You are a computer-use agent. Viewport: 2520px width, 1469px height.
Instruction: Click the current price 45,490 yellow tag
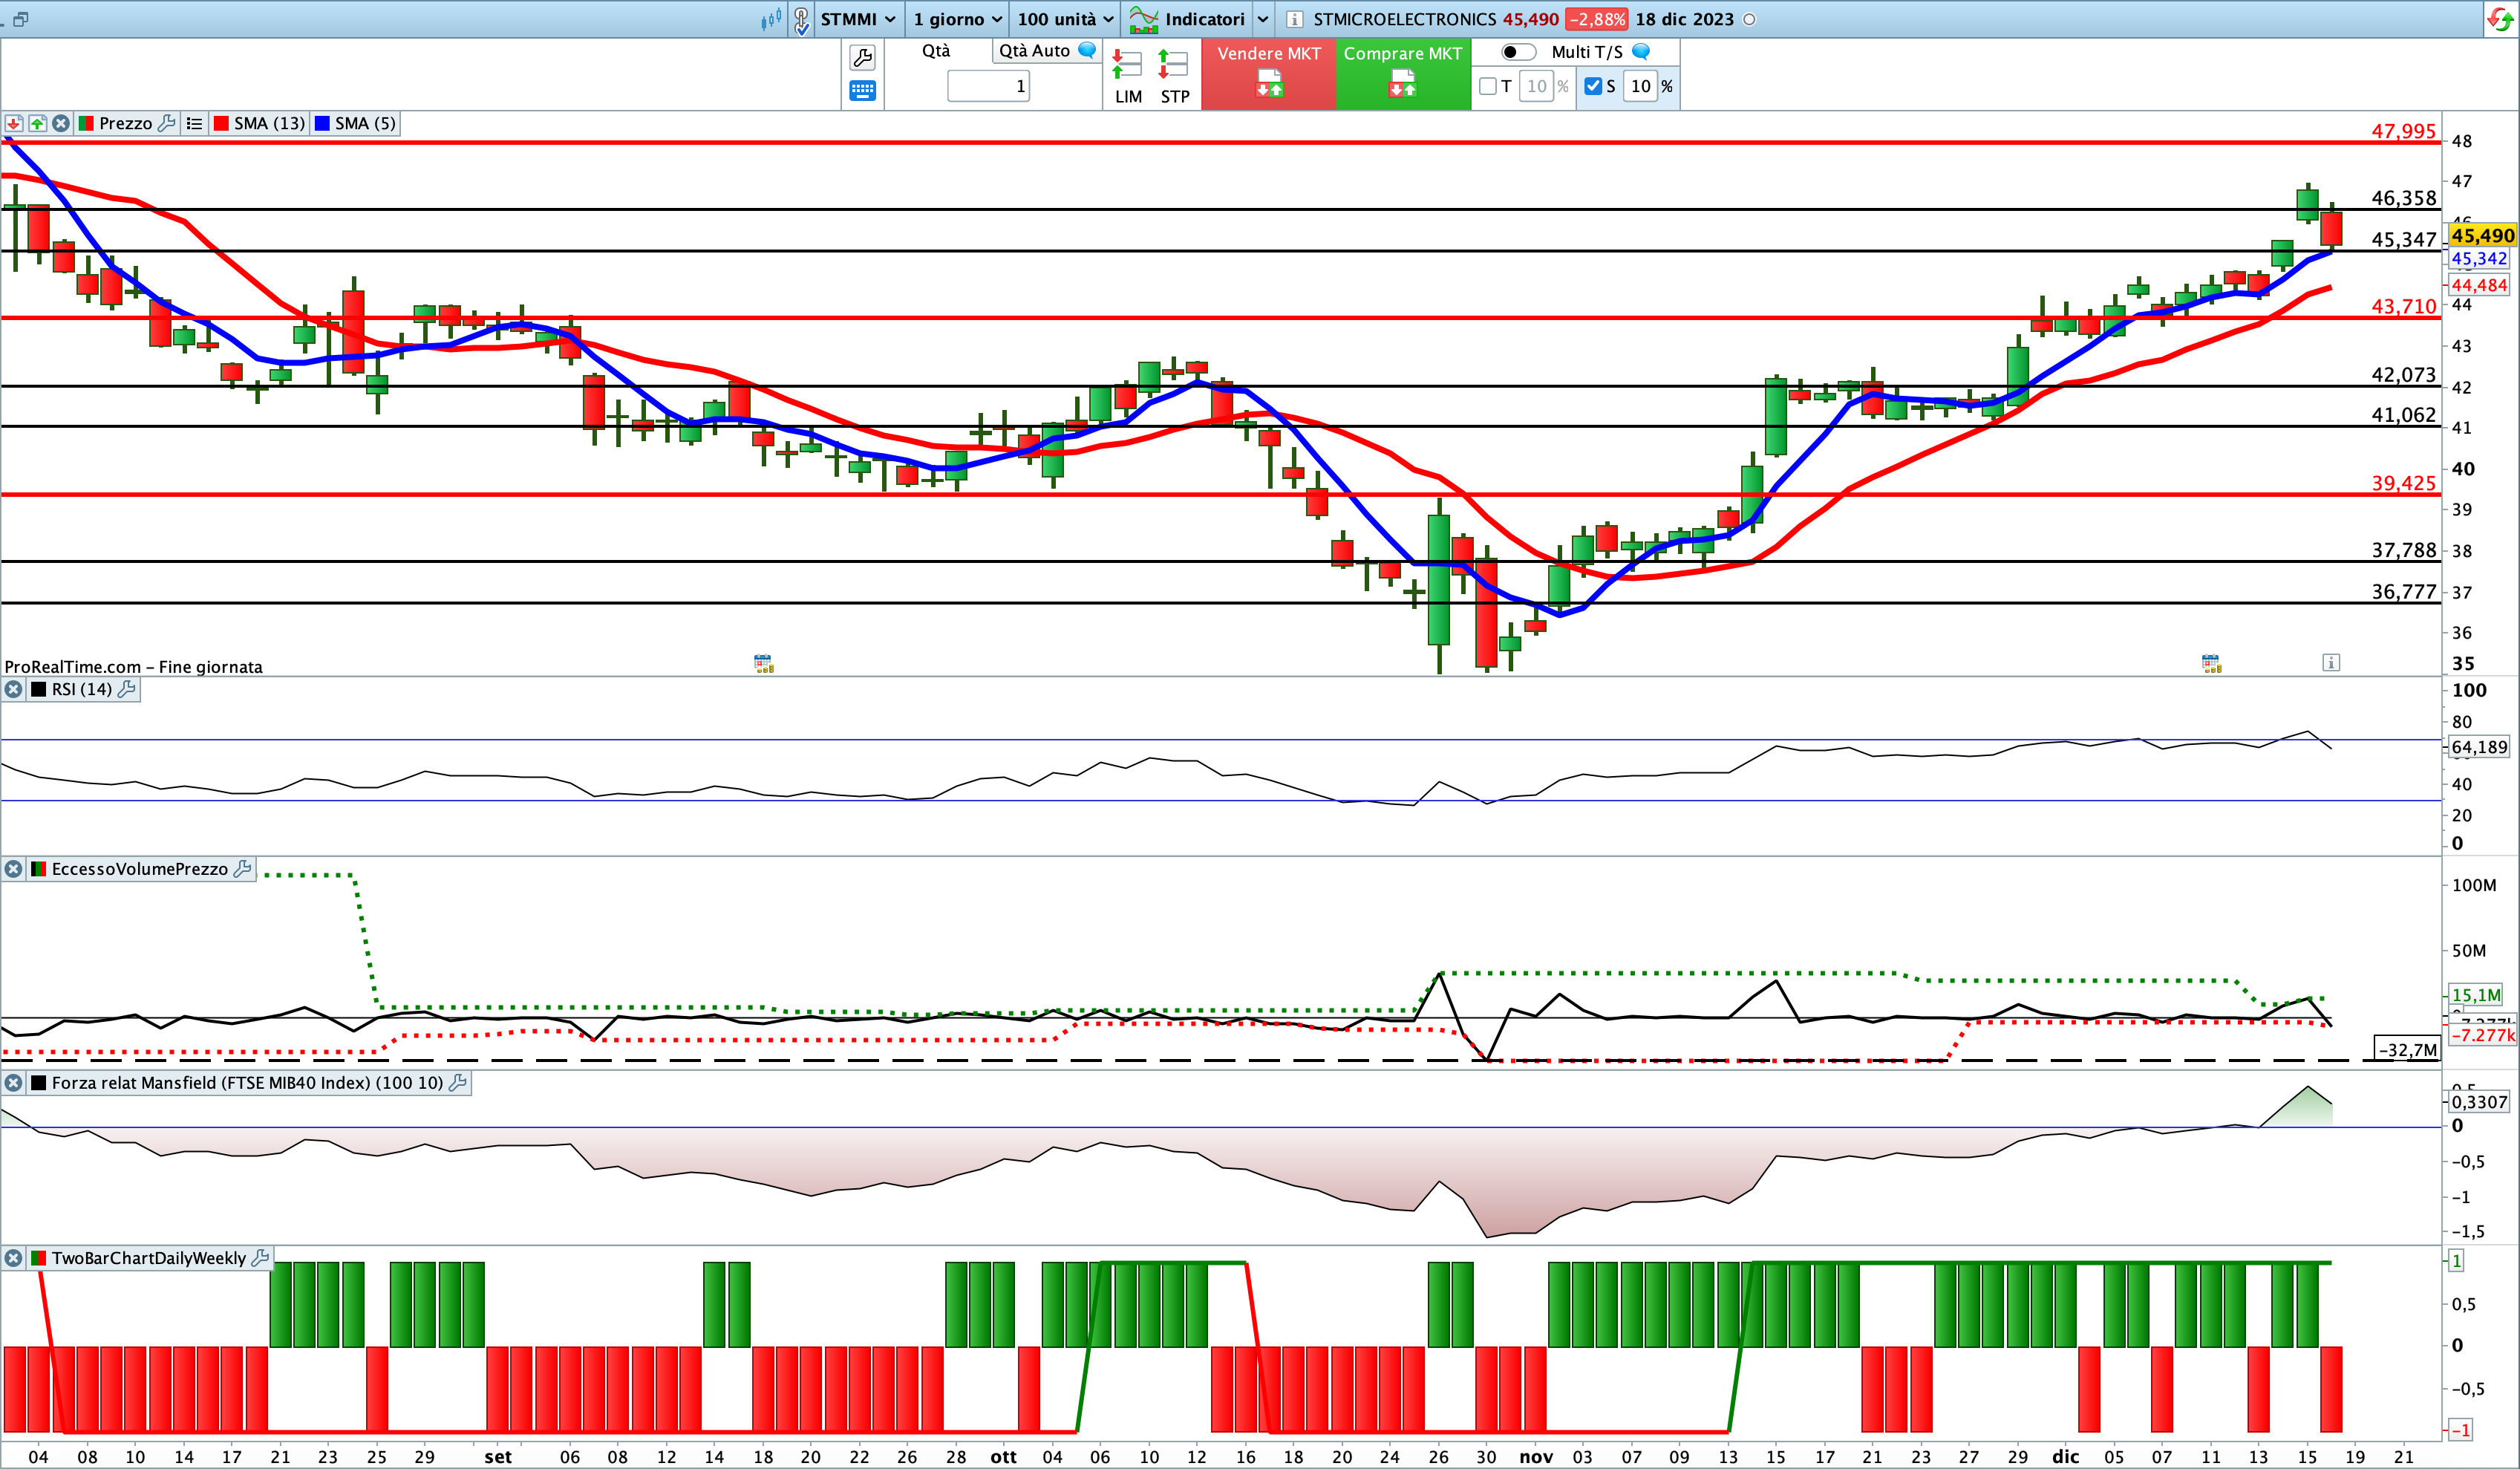pos(2482,235)
